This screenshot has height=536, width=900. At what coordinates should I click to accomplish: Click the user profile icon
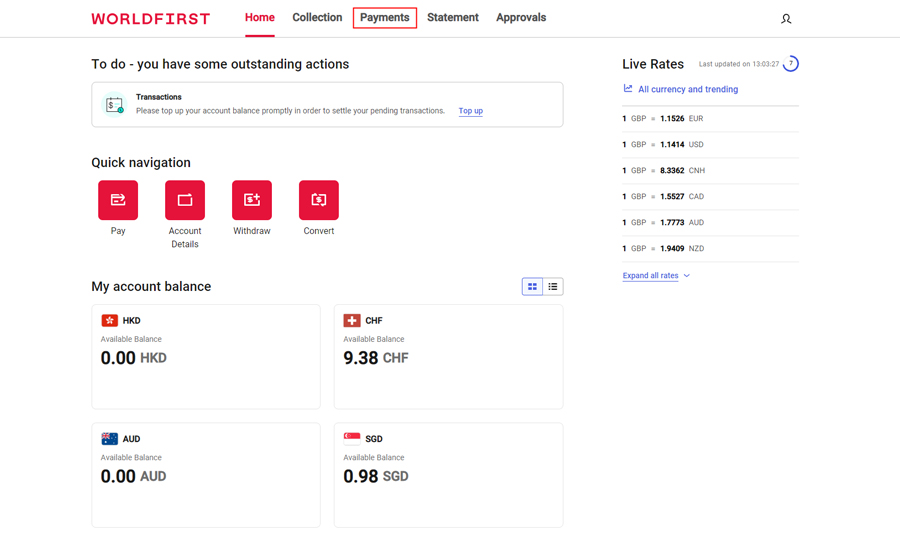tap(786, 19)
